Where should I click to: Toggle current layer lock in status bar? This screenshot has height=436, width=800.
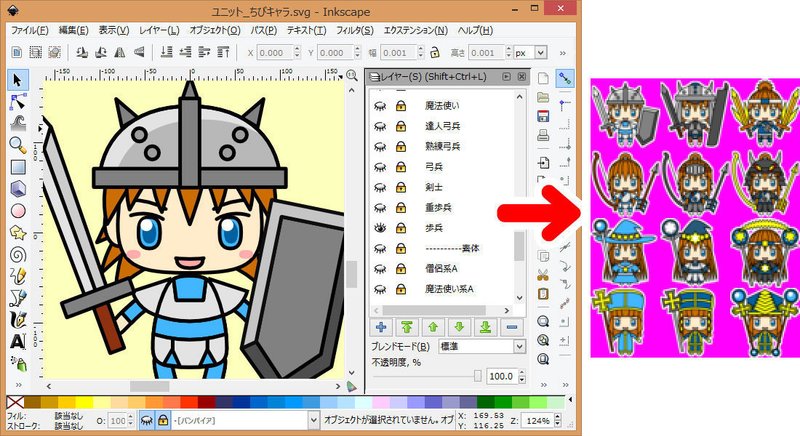coord(163,421)
